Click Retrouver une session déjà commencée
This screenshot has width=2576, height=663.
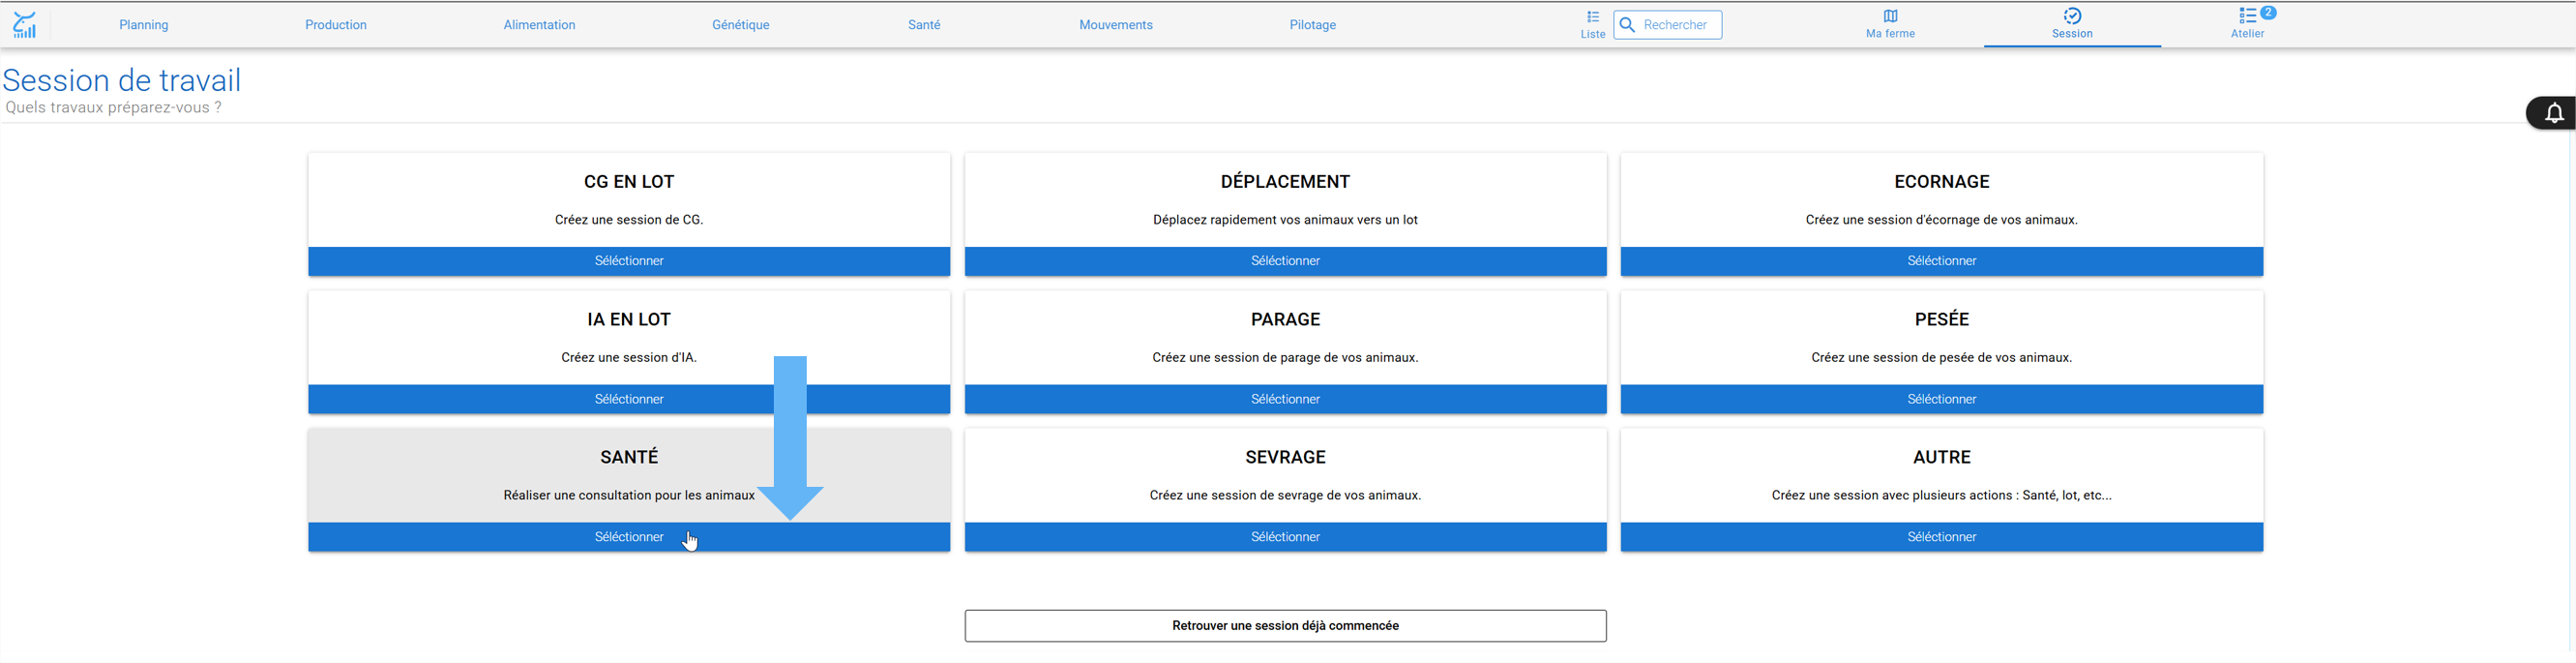[1285, 626]
